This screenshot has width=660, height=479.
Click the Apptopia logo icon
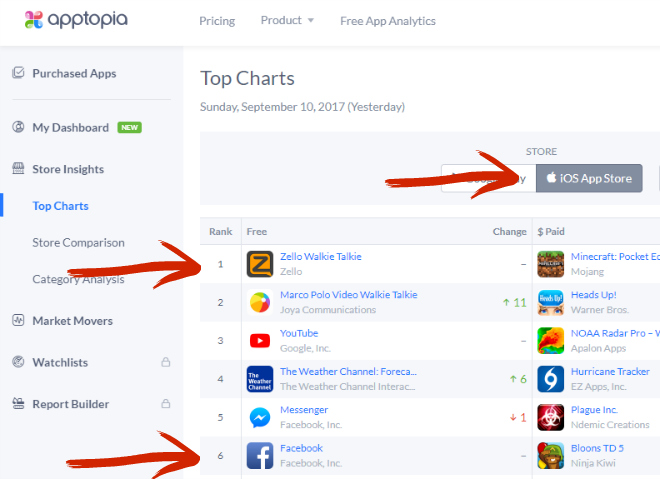click(x=33, y=20)
